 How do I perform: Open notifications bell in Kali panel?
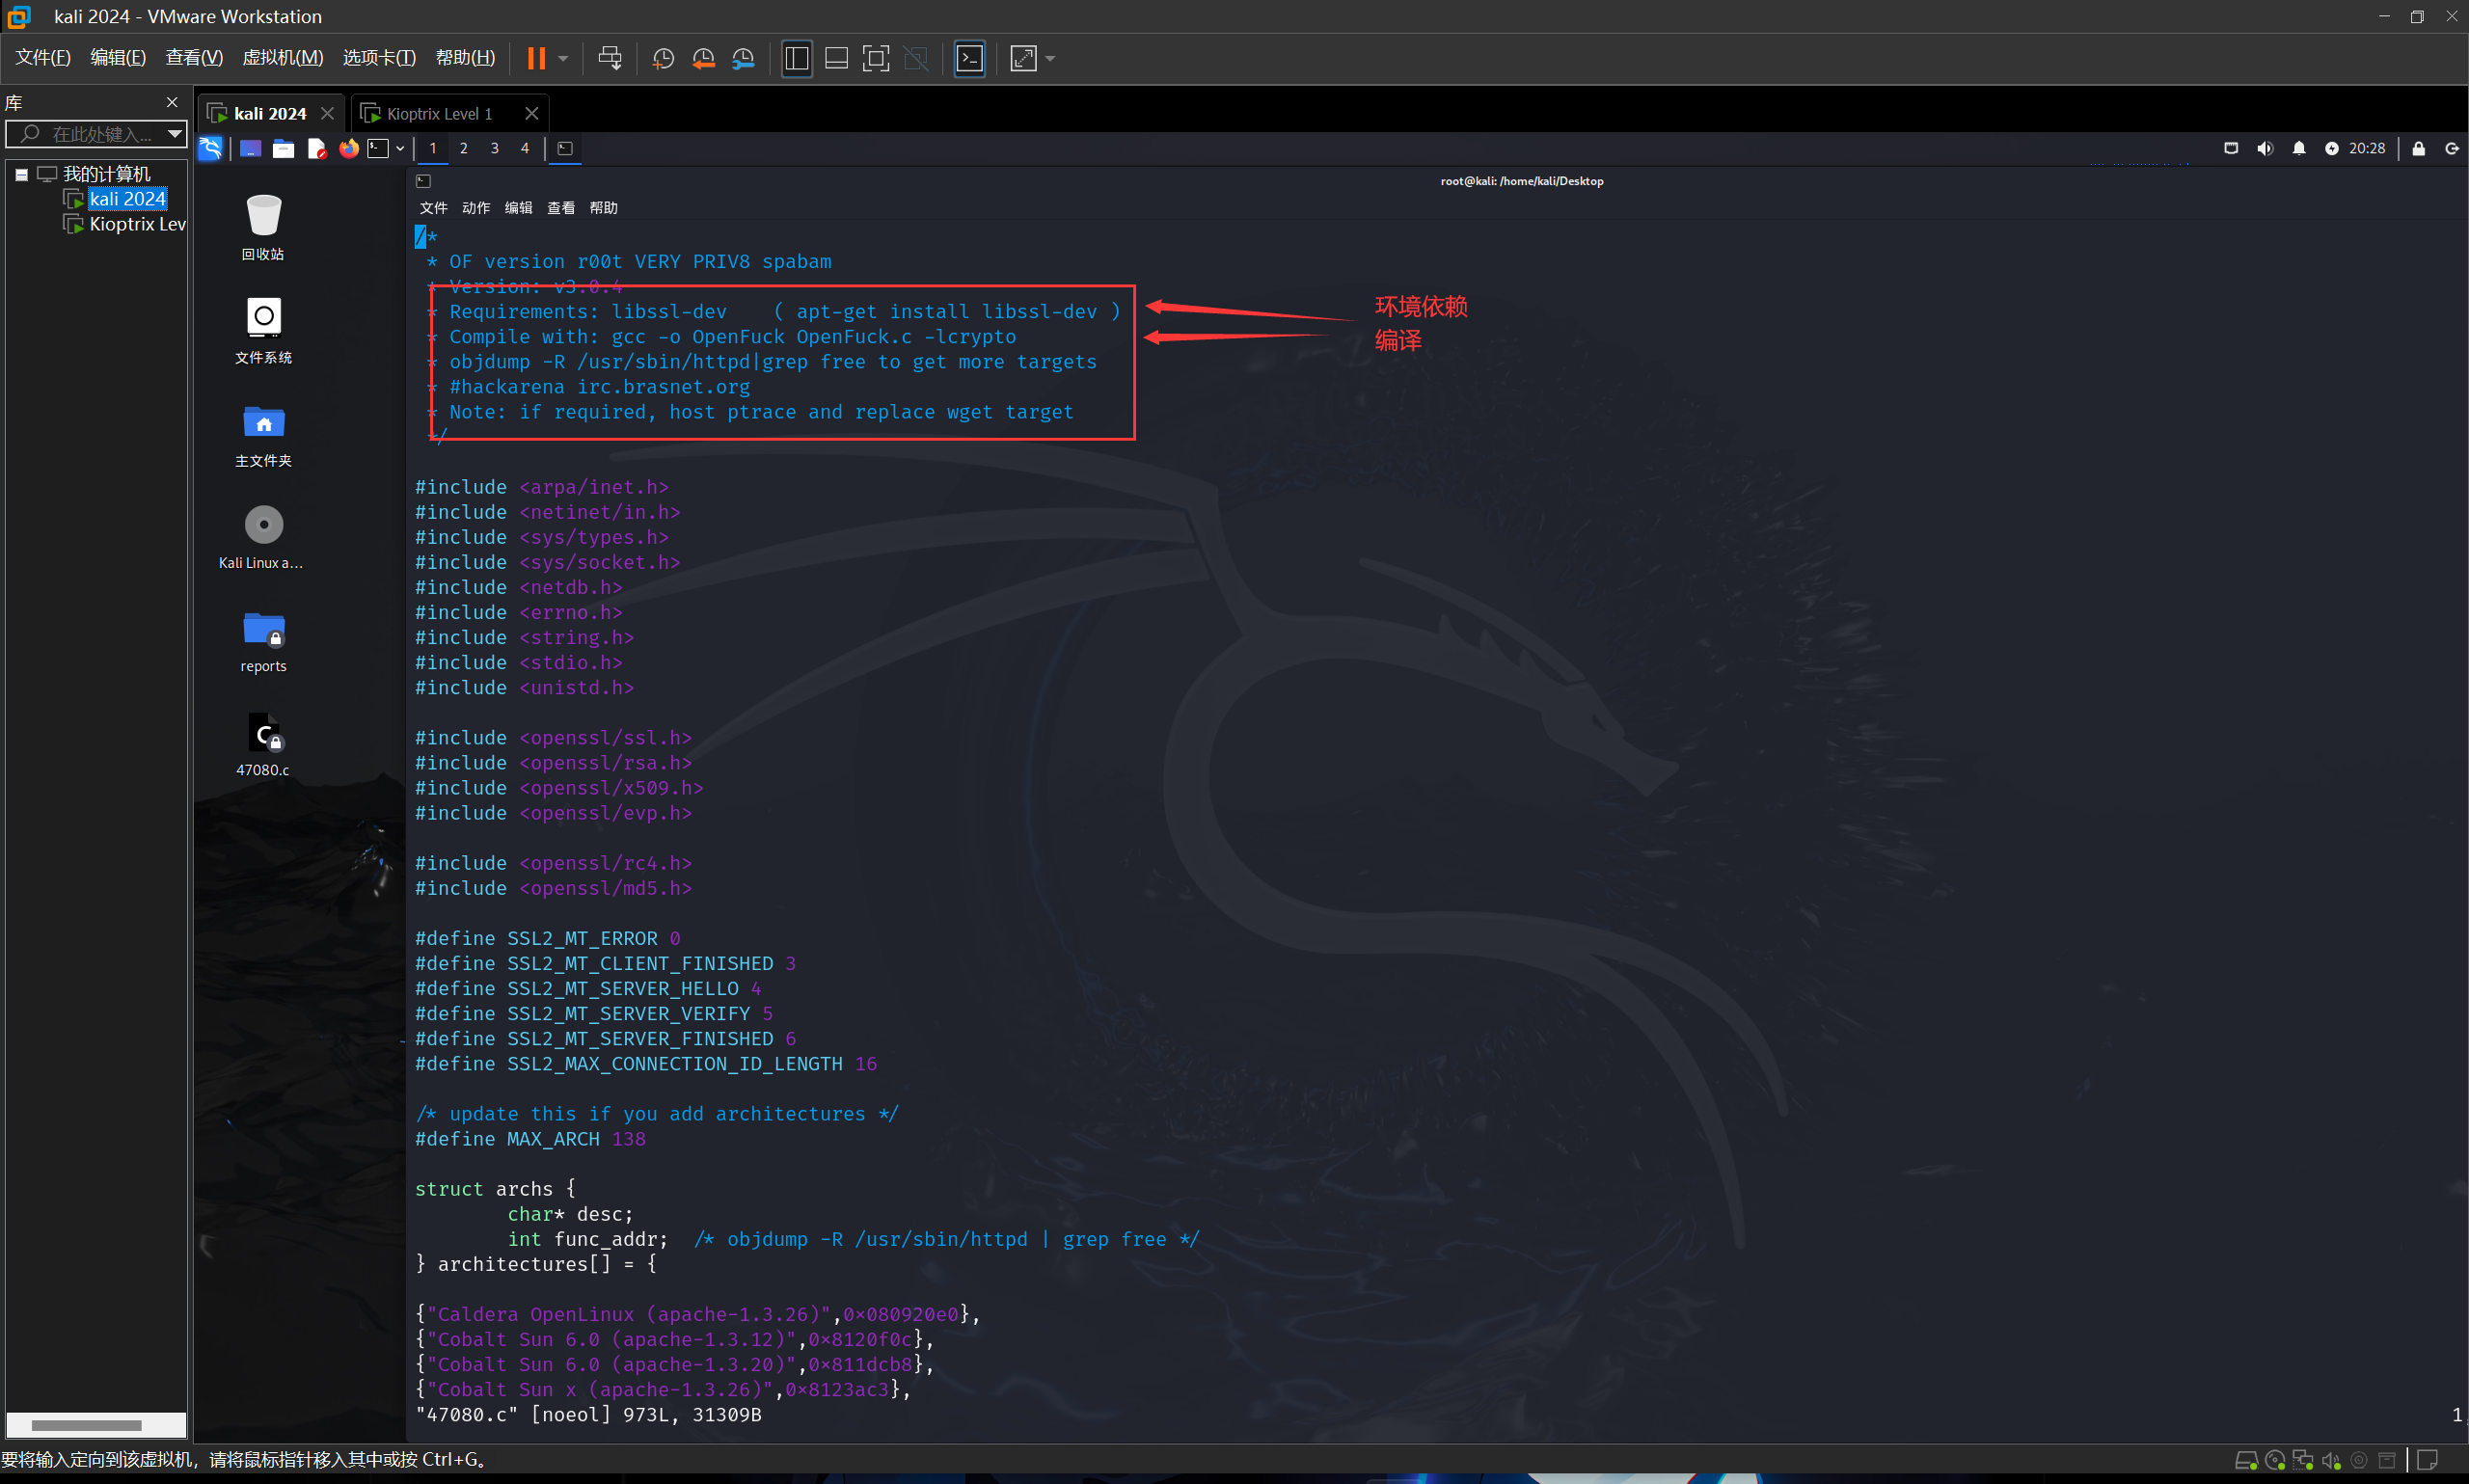click(x=2299, y=148)
